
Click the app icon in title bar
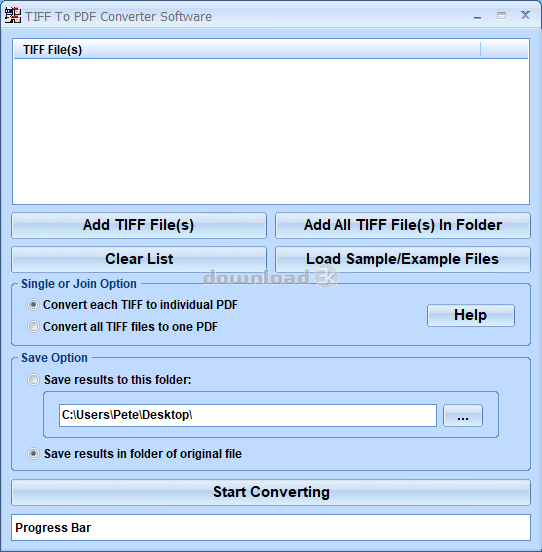[x=13, y=16]
